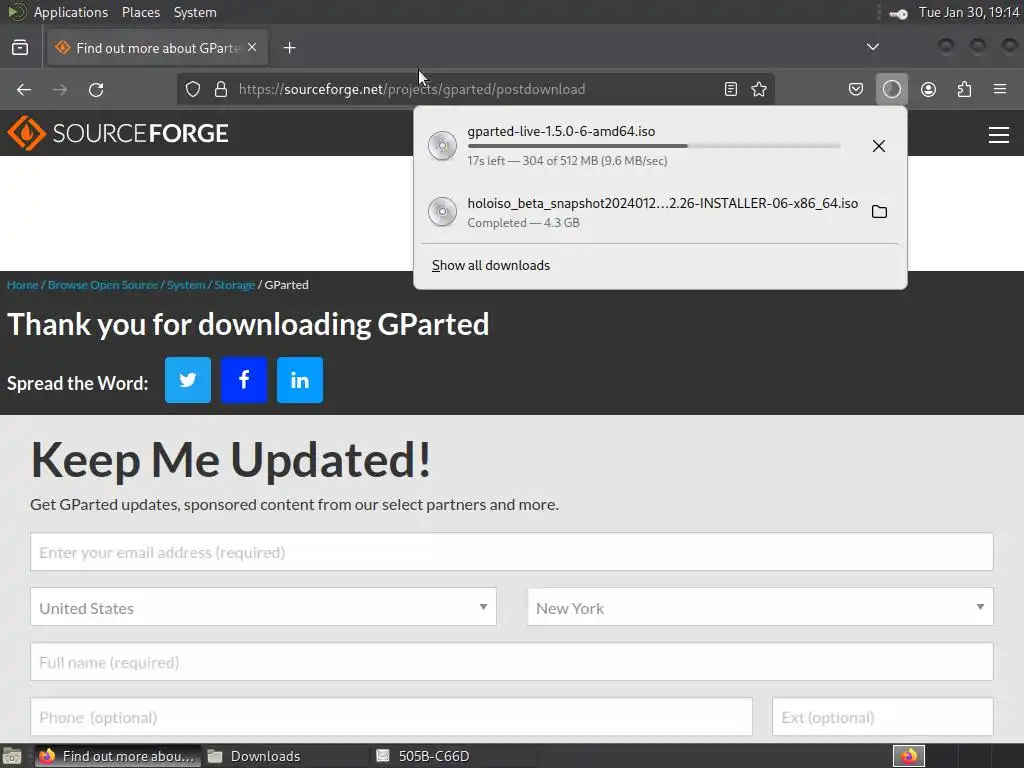Click the Ext optional field
This screenshot has width=1024, height=768.
click(883, 716)
